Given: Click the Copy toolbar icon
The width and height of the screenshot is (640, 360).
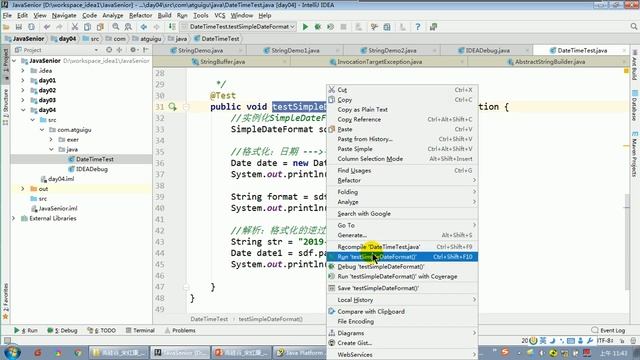Looking at the screenshot, I should tap(87, 27).
